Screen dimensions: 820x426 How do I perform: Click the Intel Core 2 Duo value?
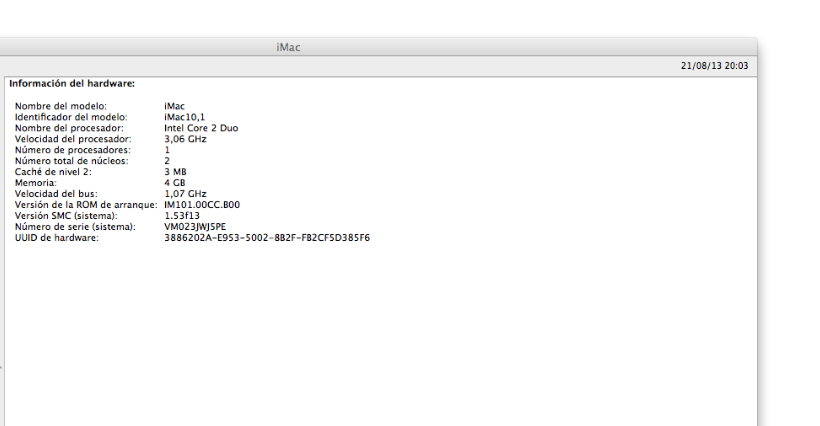201,128
